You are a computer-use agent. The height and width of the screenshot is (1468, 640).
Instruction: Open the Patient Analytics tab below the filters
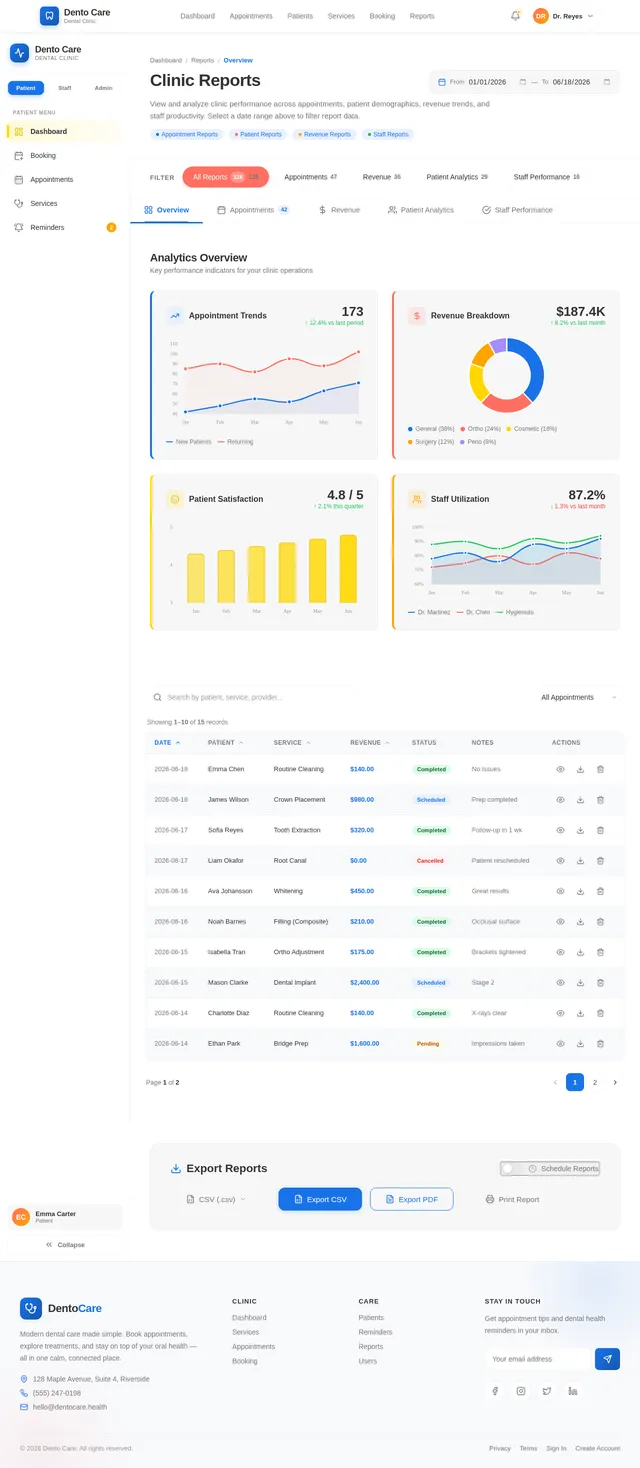click(x=421, y=210)
